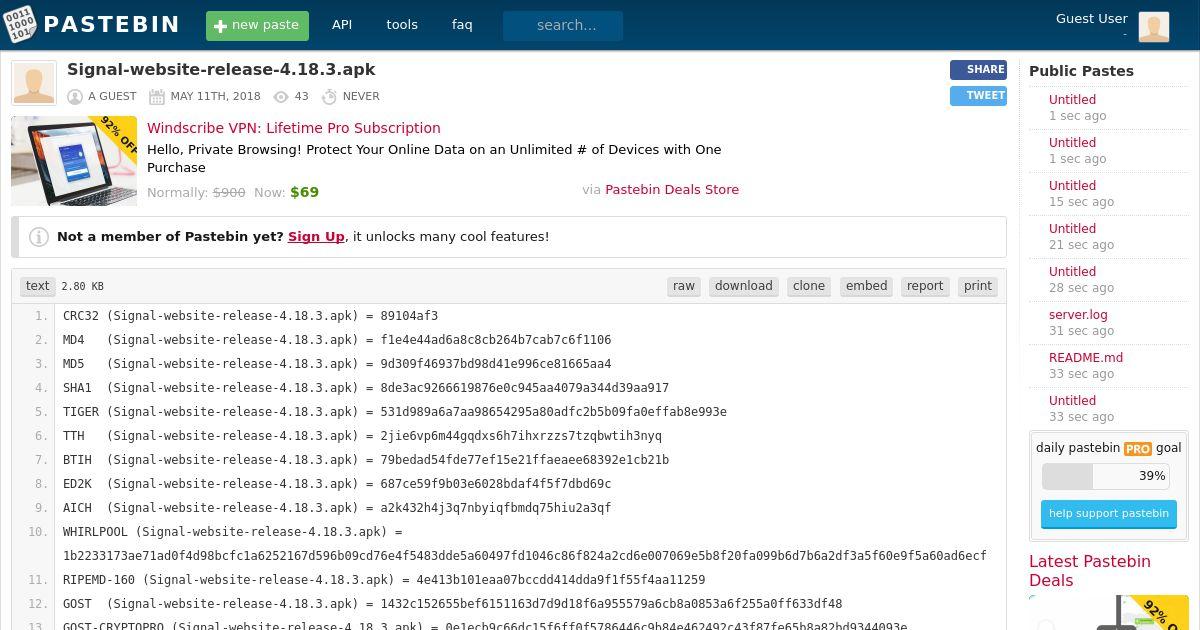Click the AICH hash line
Viewport: 1200px width, 630px height.
pos(337,508)
